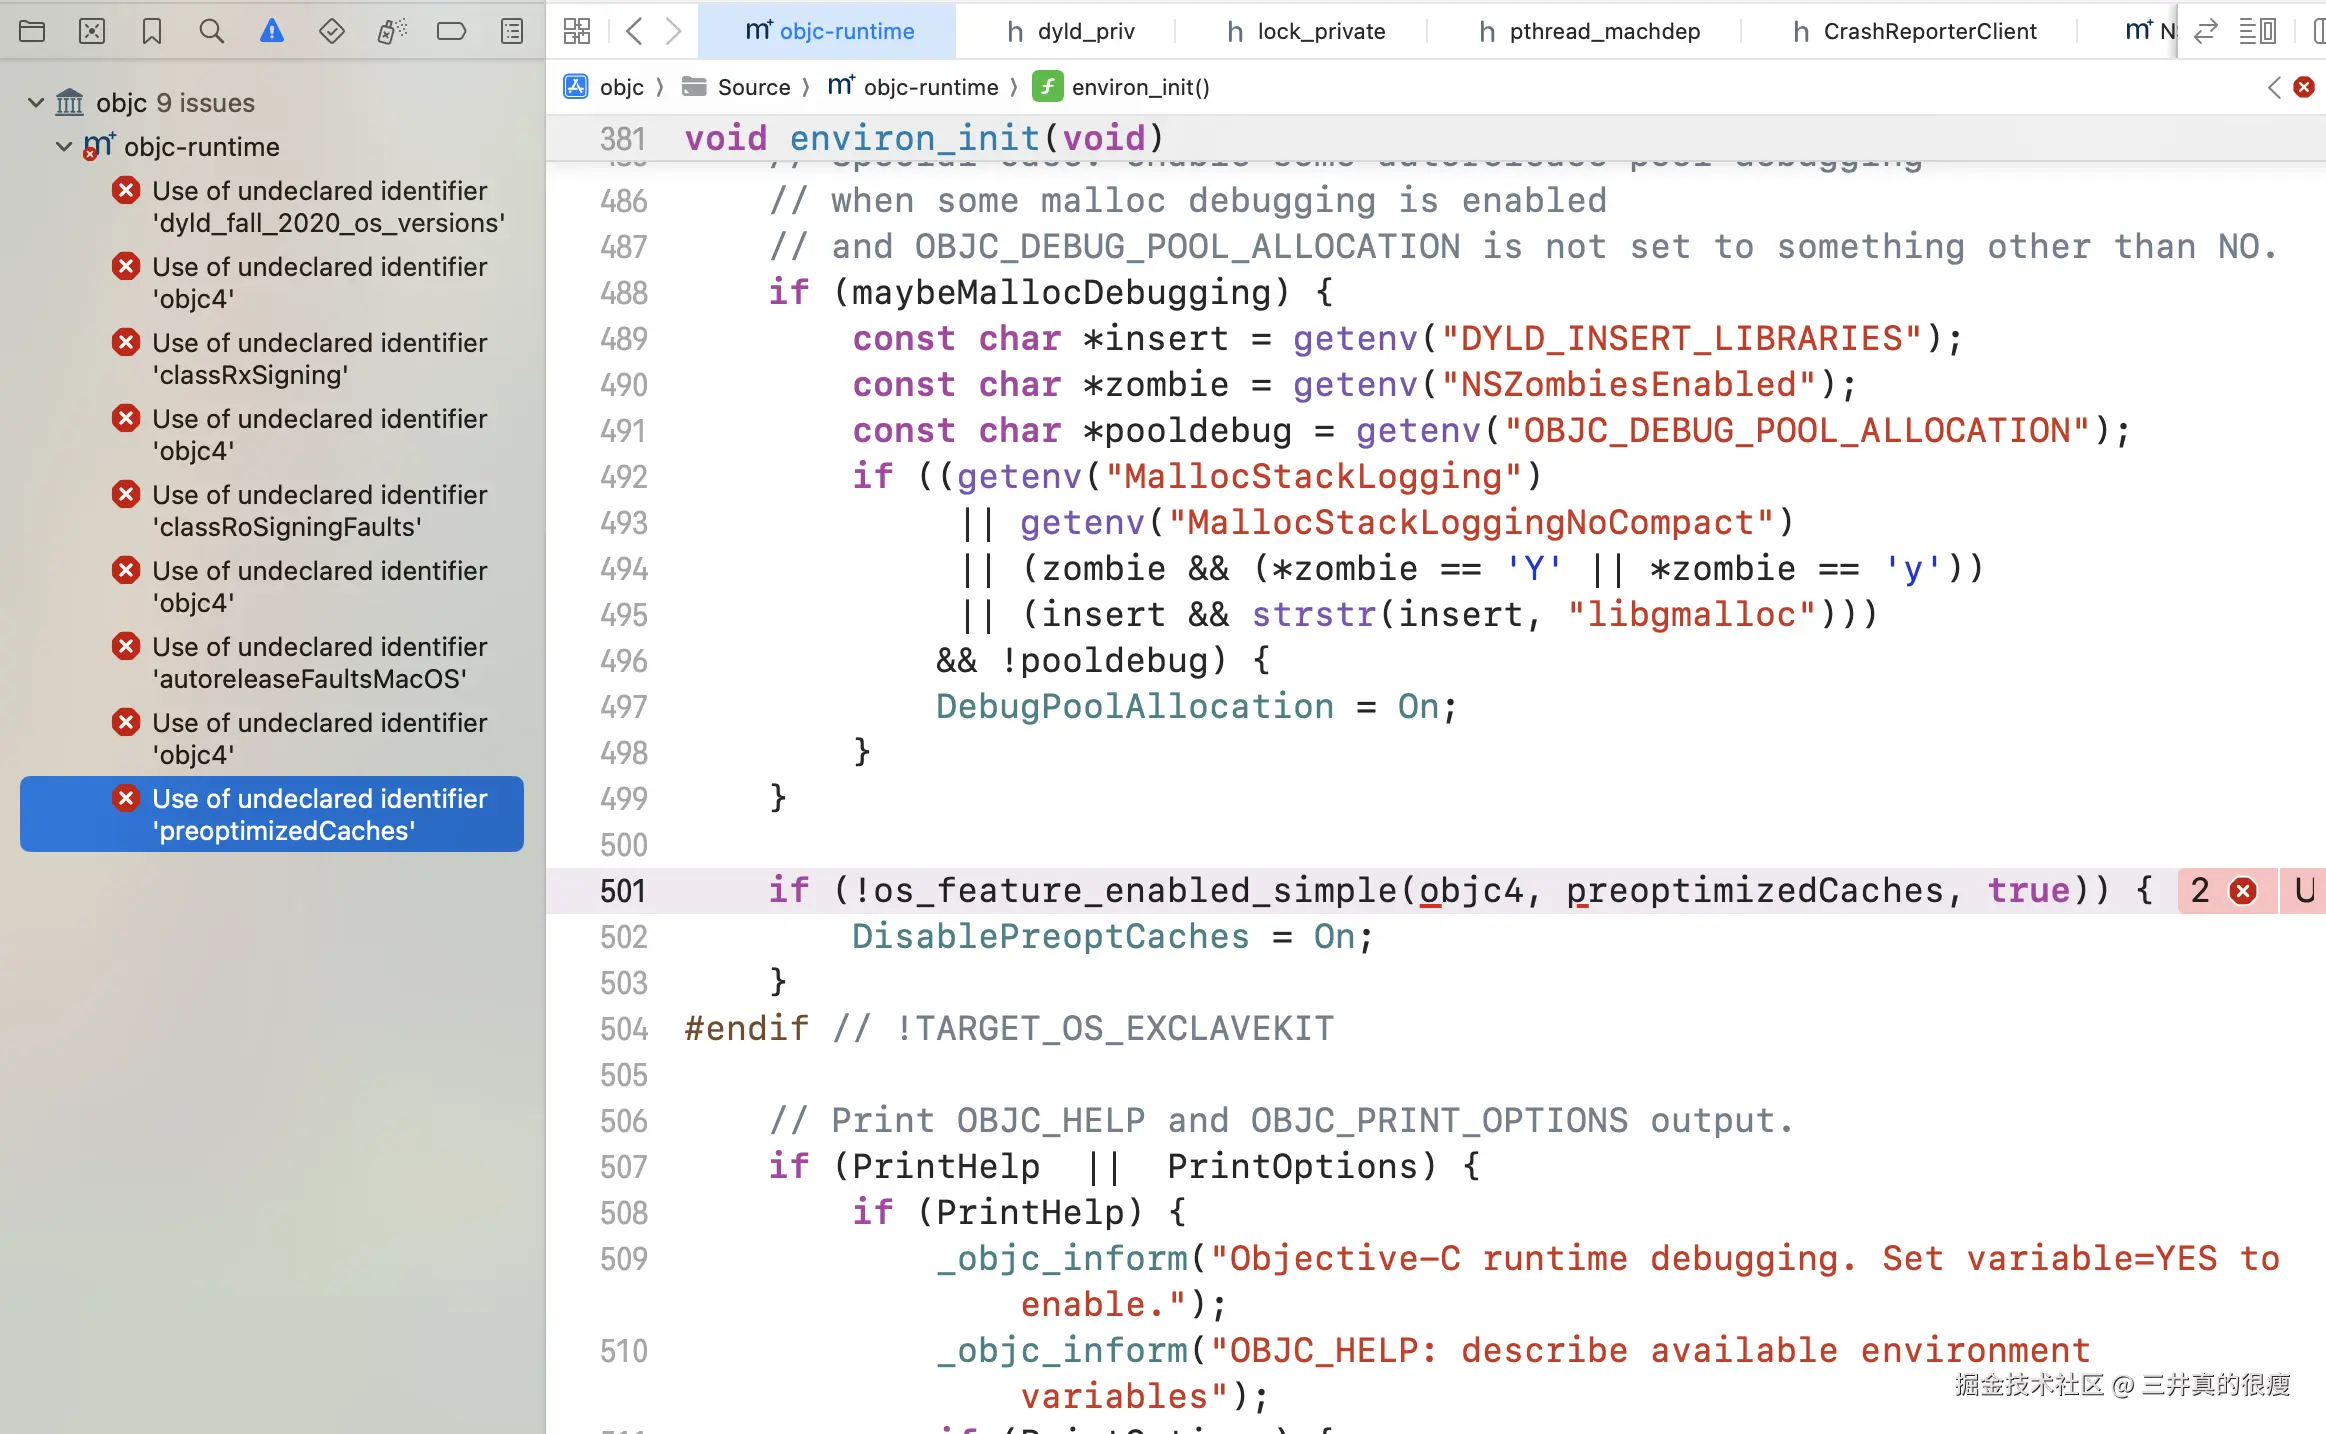Viewport: 2326px width, 1434px height.
Task: Open the Project navigator folder icon
Action: click(x=32, y=31)
